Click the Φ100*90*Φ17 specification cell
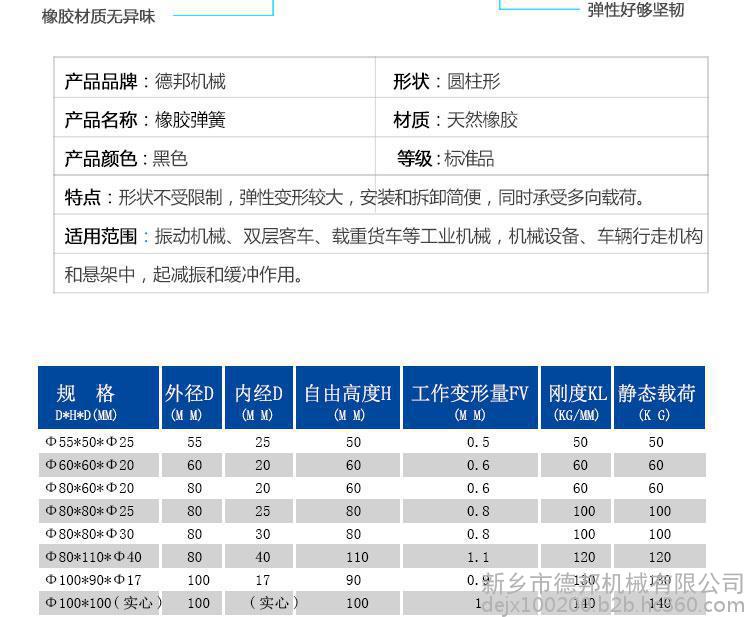750x617 pixels. [91, 580]
